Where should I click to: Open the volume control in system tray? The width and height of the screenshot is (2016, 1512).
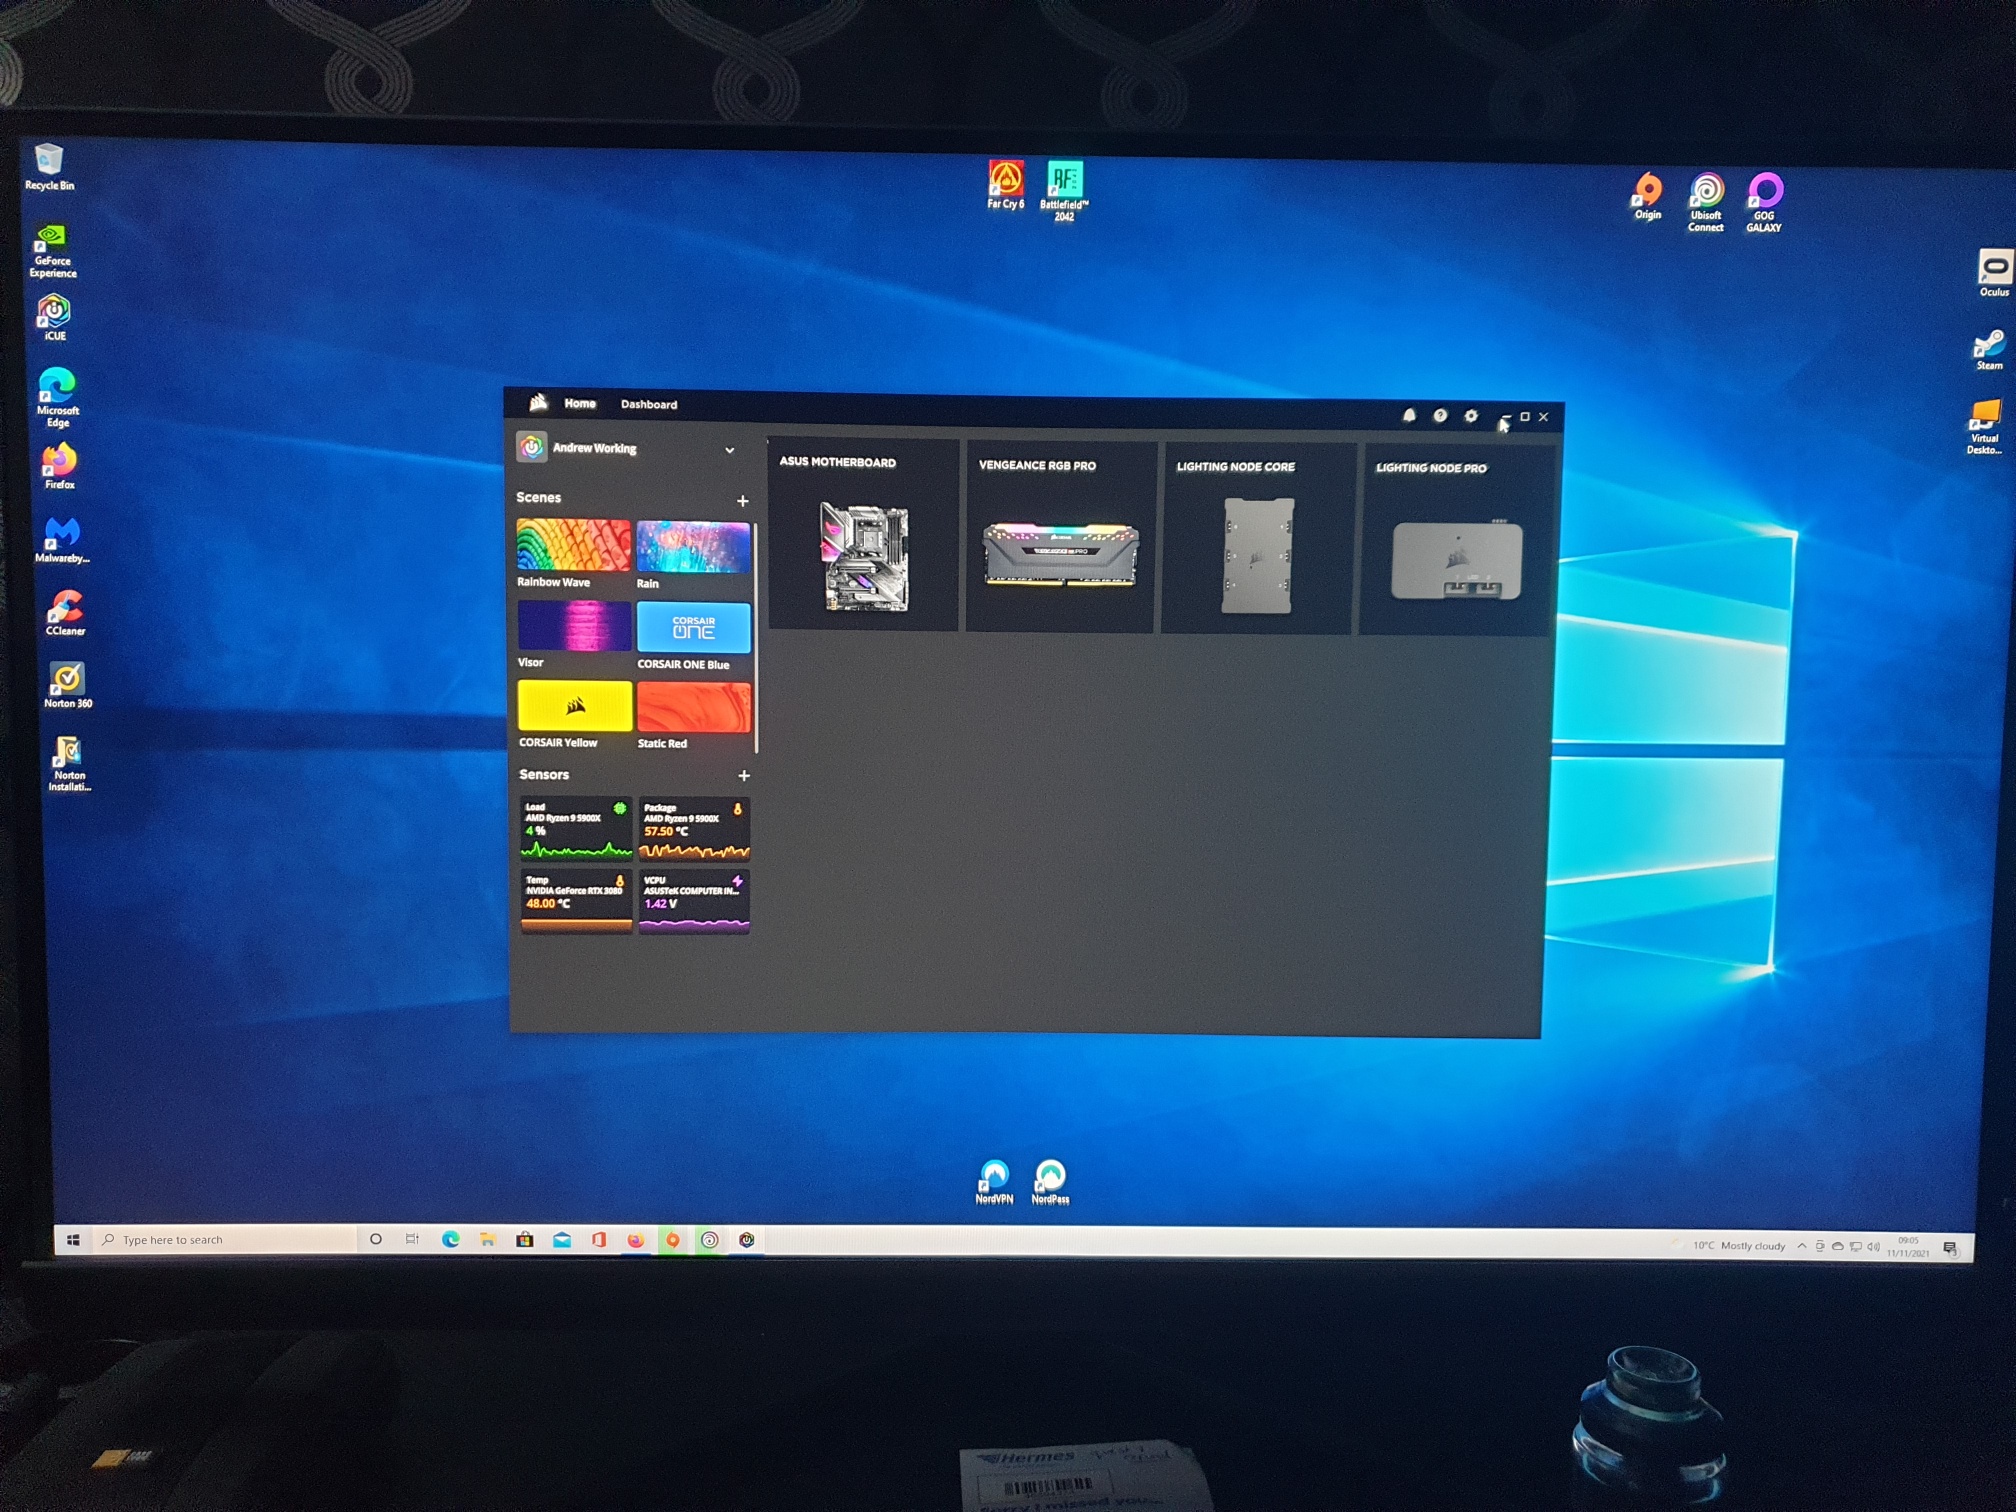pos(1873,1247)
